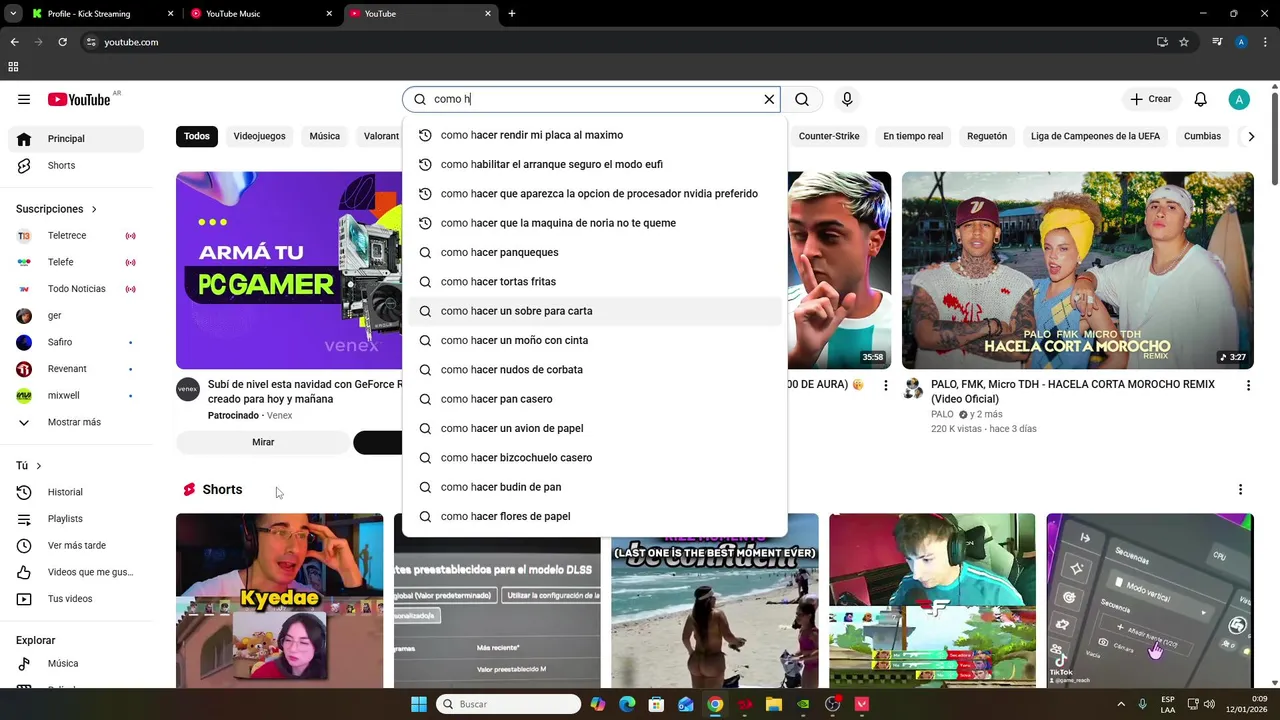Open options menu for the PALO video
This screenshot has height=720, width=1280.
(1248, 385)
